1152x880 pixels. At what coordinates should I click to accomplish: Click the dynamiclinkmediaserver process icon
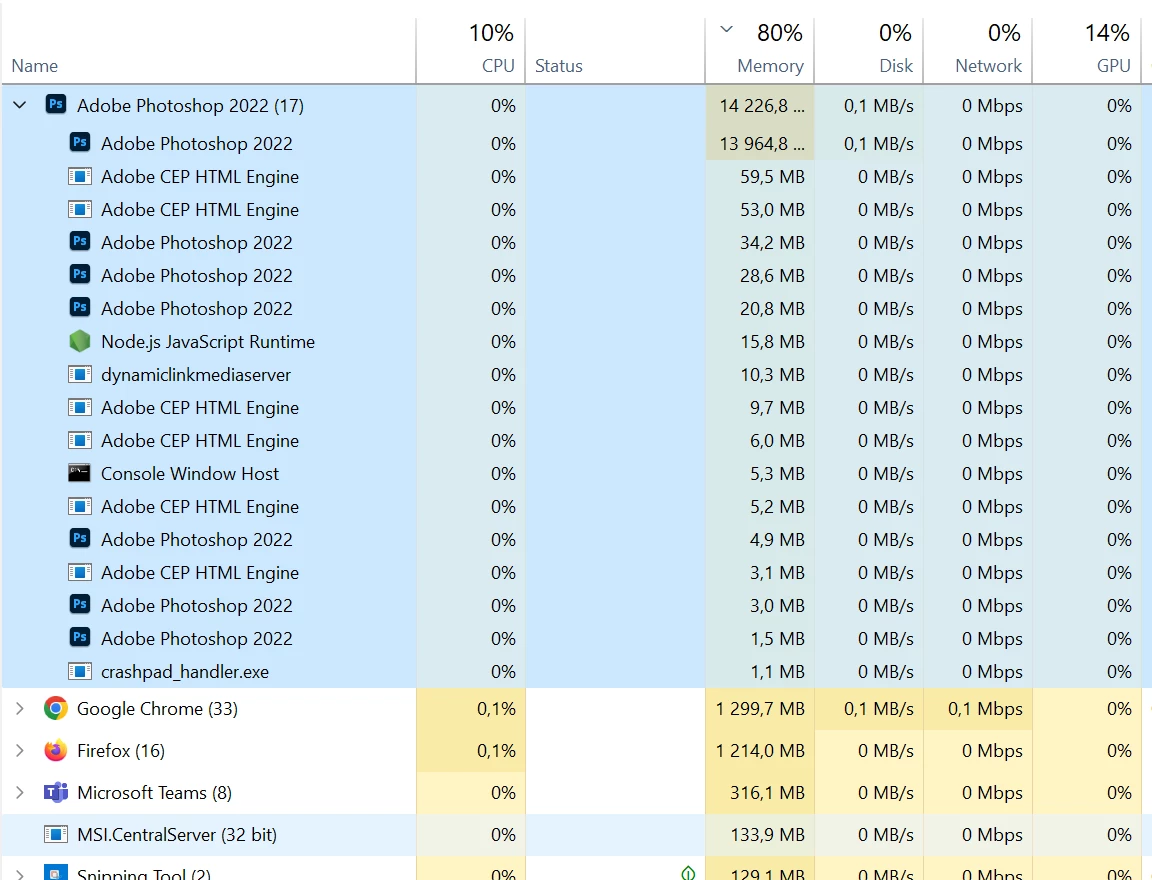click(79, 375)
